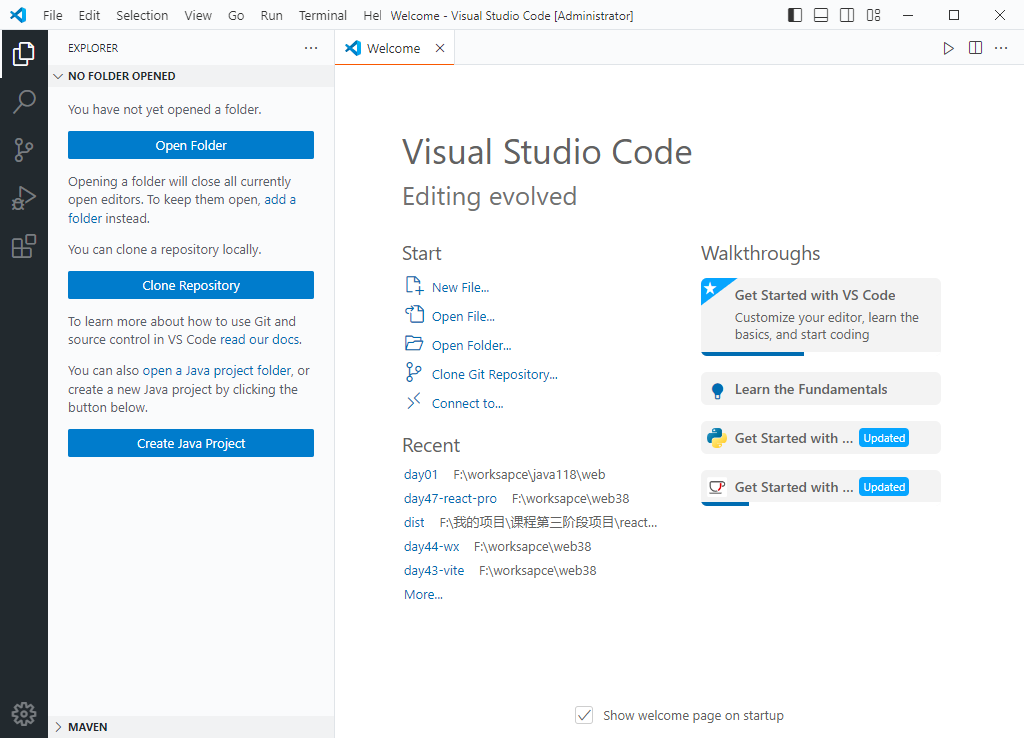Follow the 'add a folder' link
This screenshot has width=1024, height=738.
pyautogui.click(x=280, y=199)
